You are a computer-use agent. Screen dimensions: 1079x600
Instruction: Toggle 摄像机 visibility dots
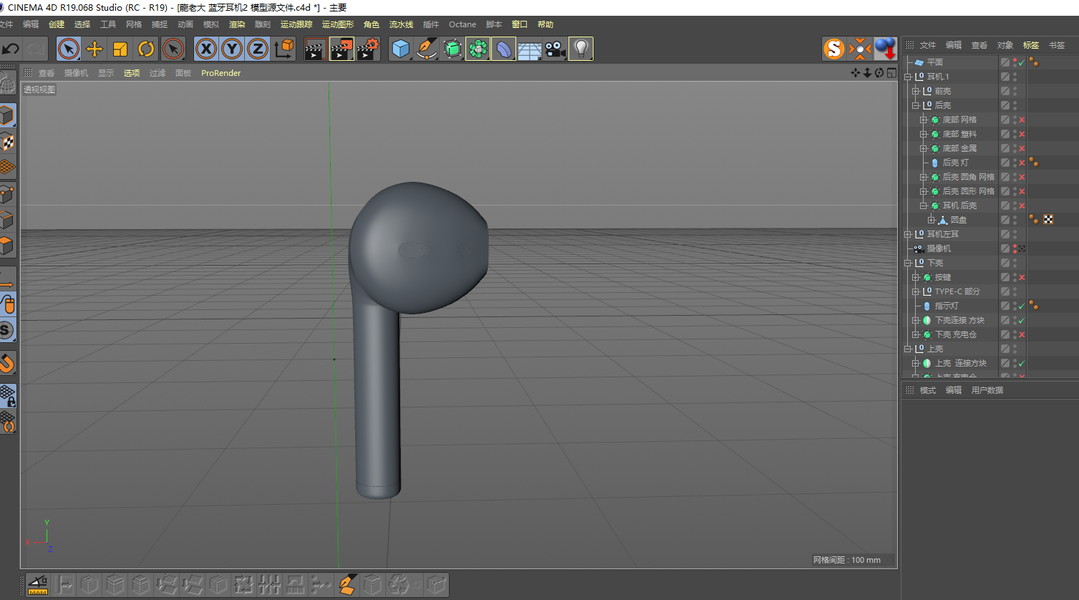pos(1015,248)
